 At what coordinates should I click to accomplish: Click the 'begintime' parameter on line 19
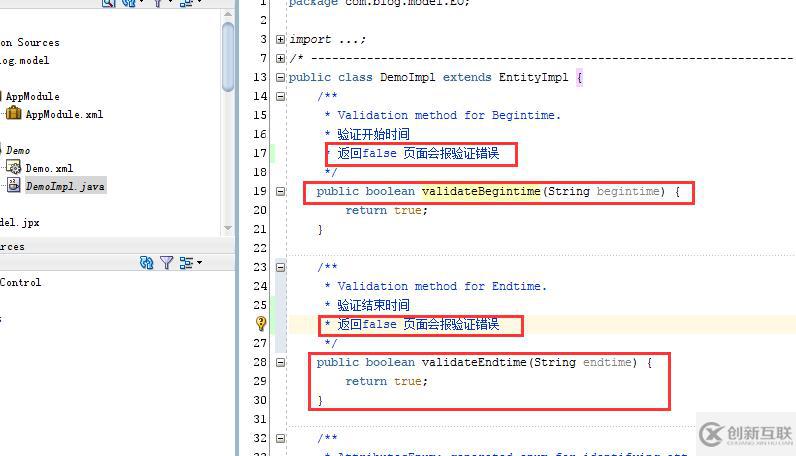pyautogui.click(x=628, y=191)
